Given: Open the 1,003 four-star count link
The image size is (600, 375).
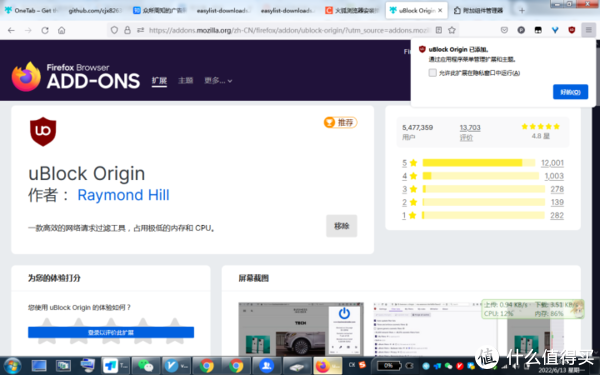Looking at the screenshot, I should (x=554, y=176).
